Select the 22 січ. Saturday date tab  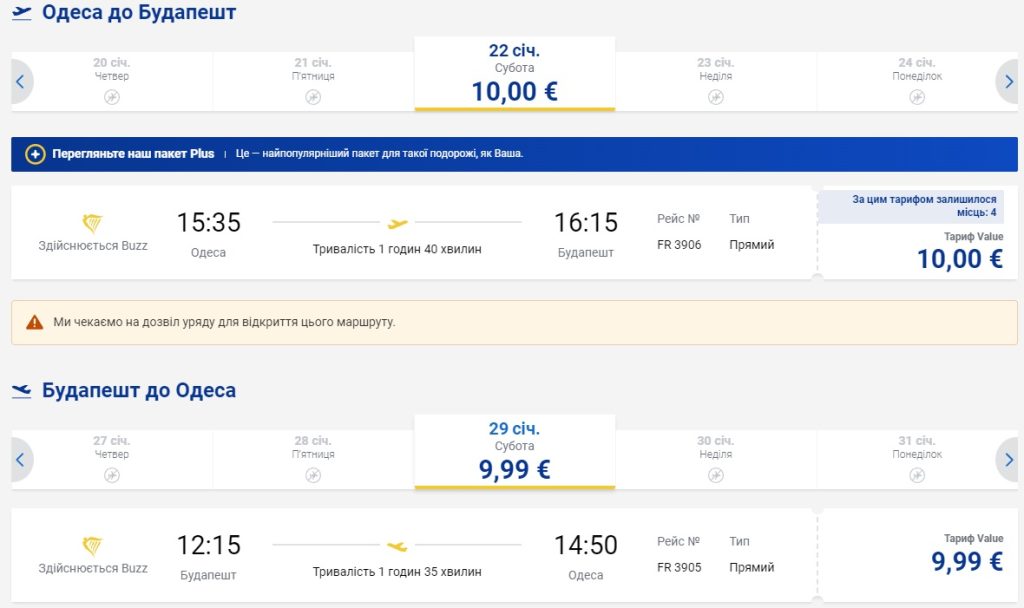(x=514, y=73)
